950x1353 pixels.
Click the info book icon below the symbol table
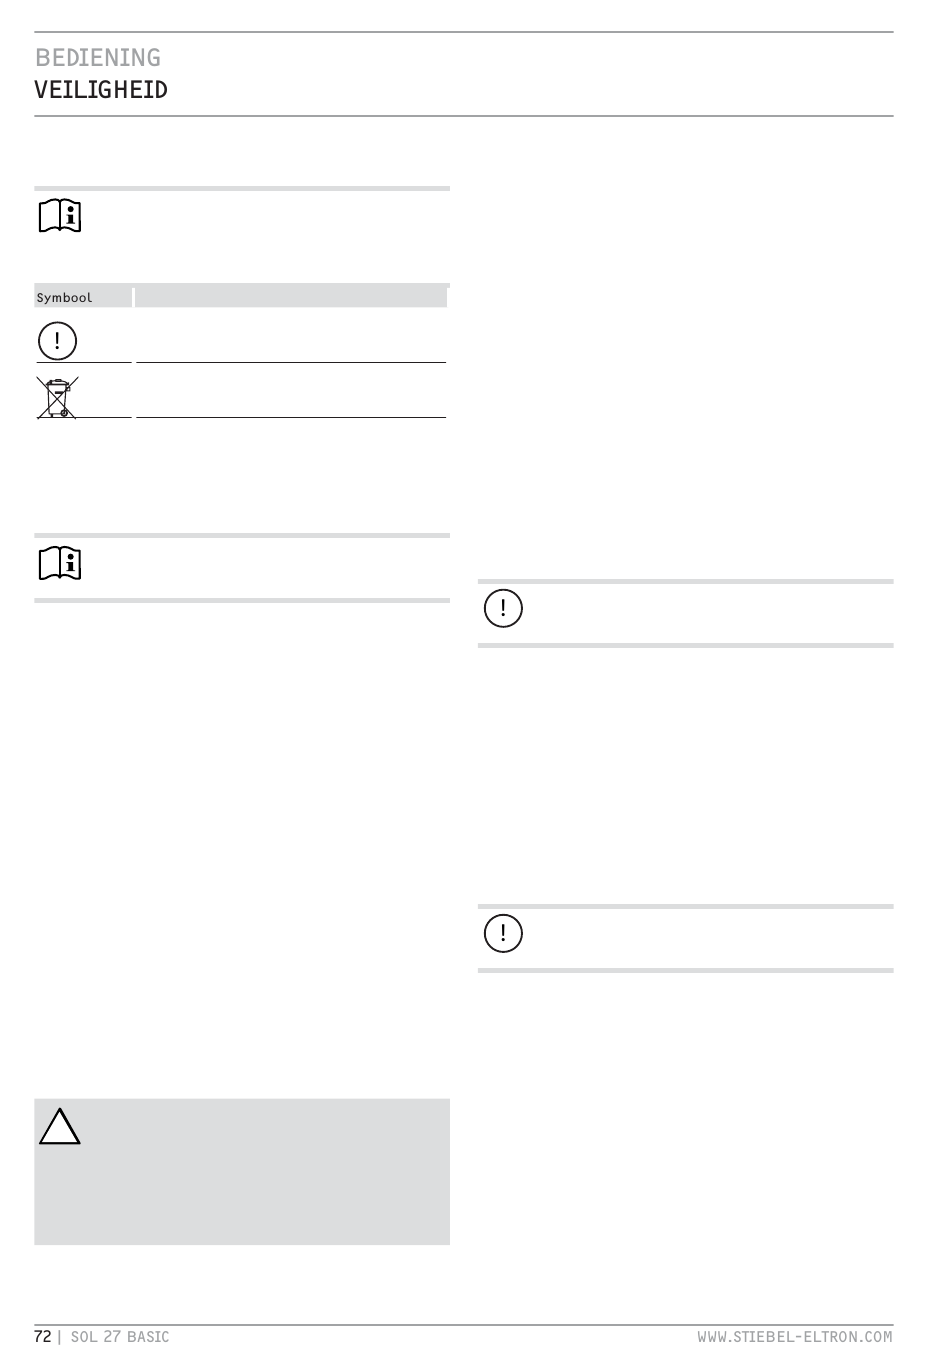[60, 564]
